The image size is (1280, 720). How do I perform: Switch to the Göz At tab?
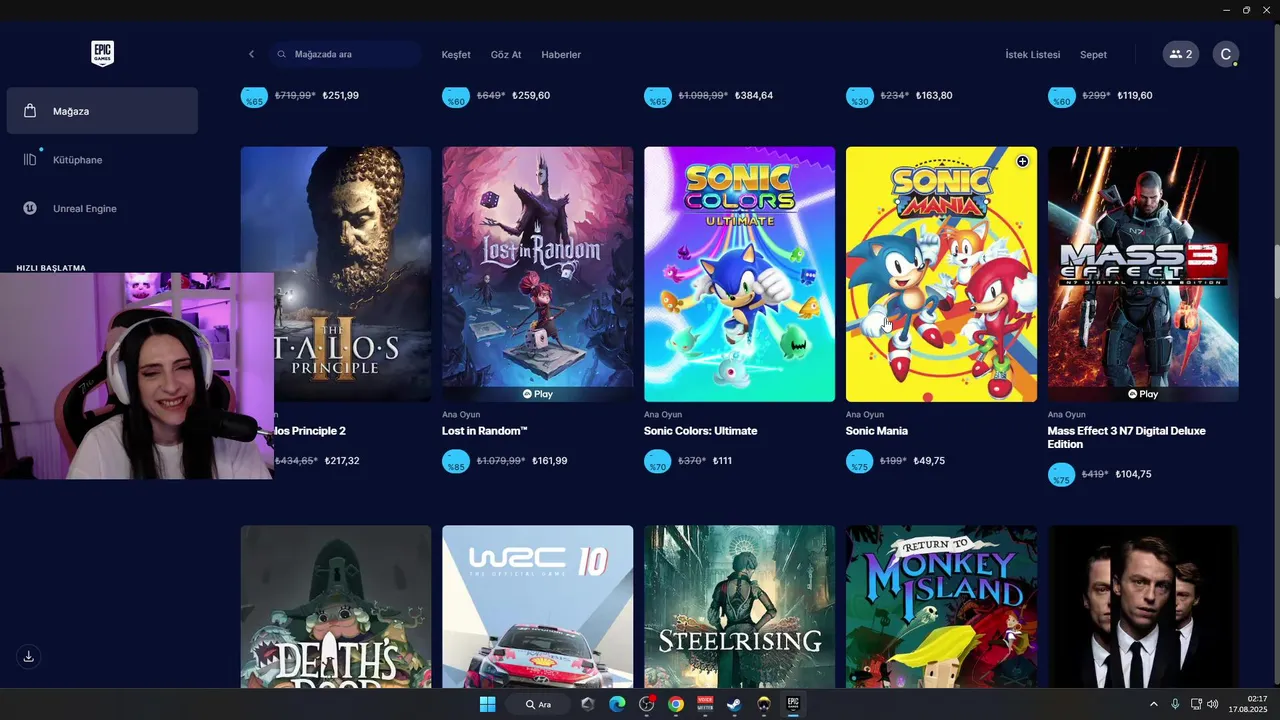(506, 55)
